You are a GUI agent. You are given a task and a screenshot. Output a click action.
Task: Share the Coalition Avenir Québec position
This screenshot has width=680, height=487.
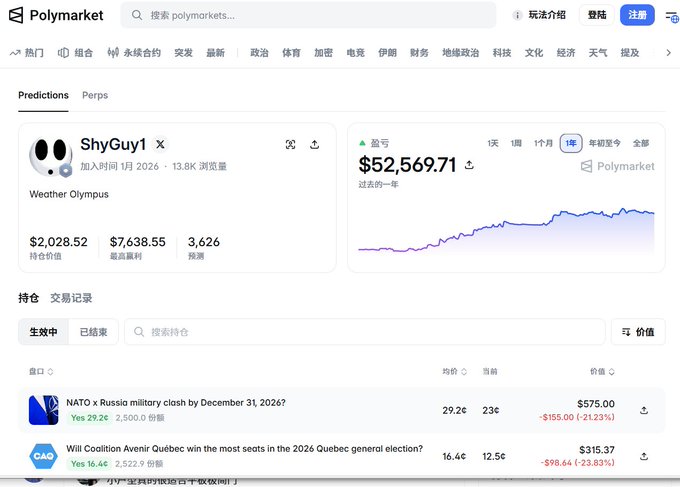pyautogui.click(x=644, y=456)
